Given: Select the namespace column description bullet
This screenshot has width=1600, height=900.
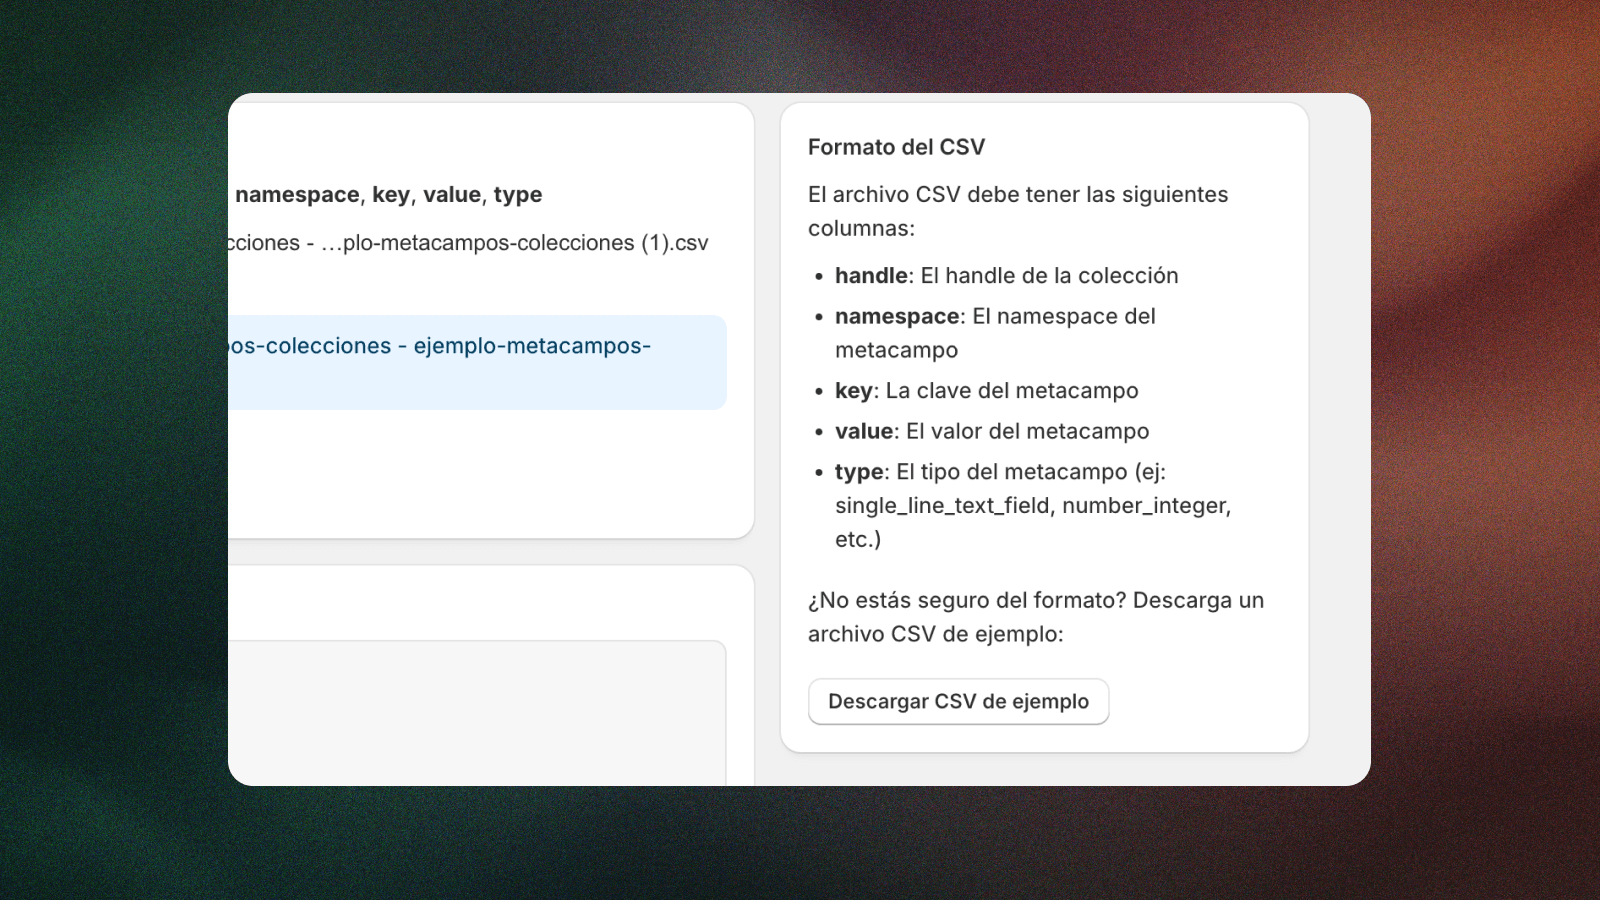Looking at the screenshot, I should point(994,316).
